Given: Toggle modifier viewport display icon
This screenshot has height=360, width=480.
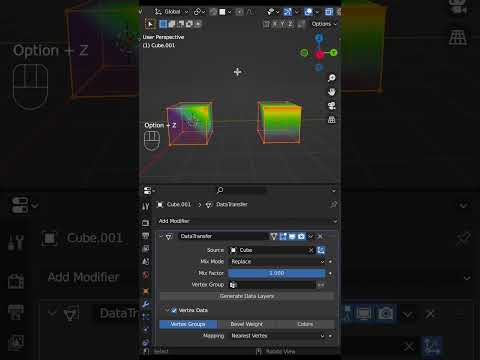Looking at the screenshot, I should (292, 236).
